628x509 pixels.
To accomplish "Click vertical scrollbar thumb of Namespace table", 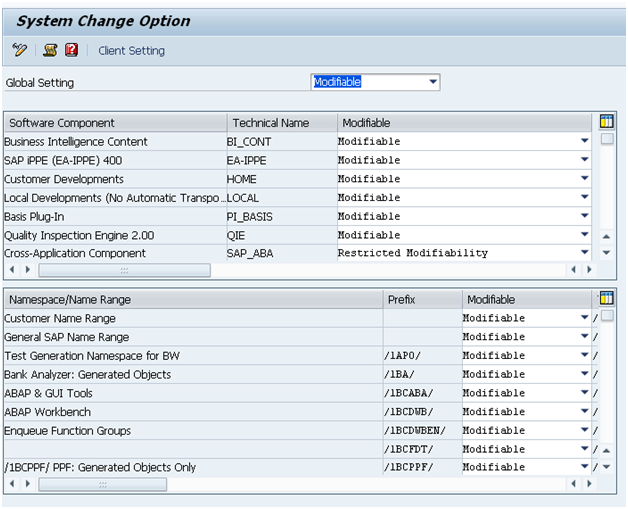I will click(607, 316).
